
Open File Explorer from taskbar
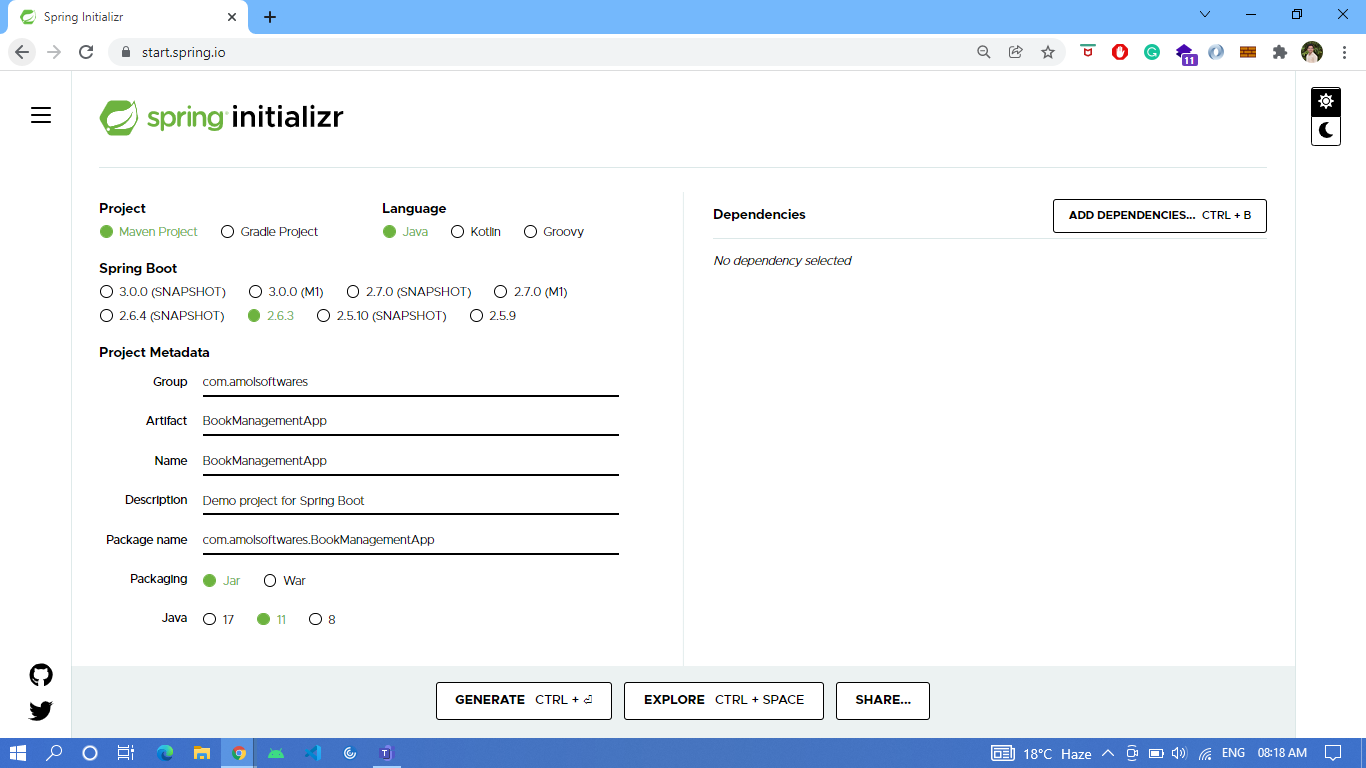pos(202,753)
